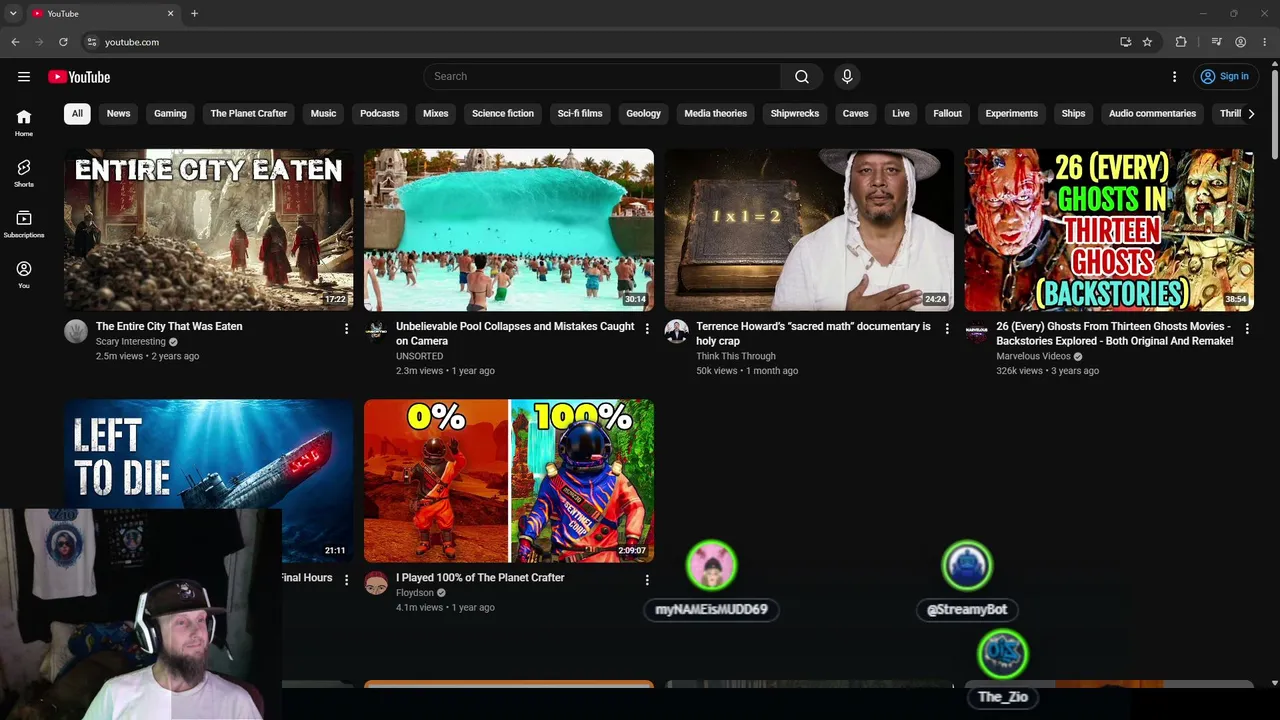This screenshot has width=1280, height=720.
Task: Open the Chrome profile menu
Action: point(1240,42)
